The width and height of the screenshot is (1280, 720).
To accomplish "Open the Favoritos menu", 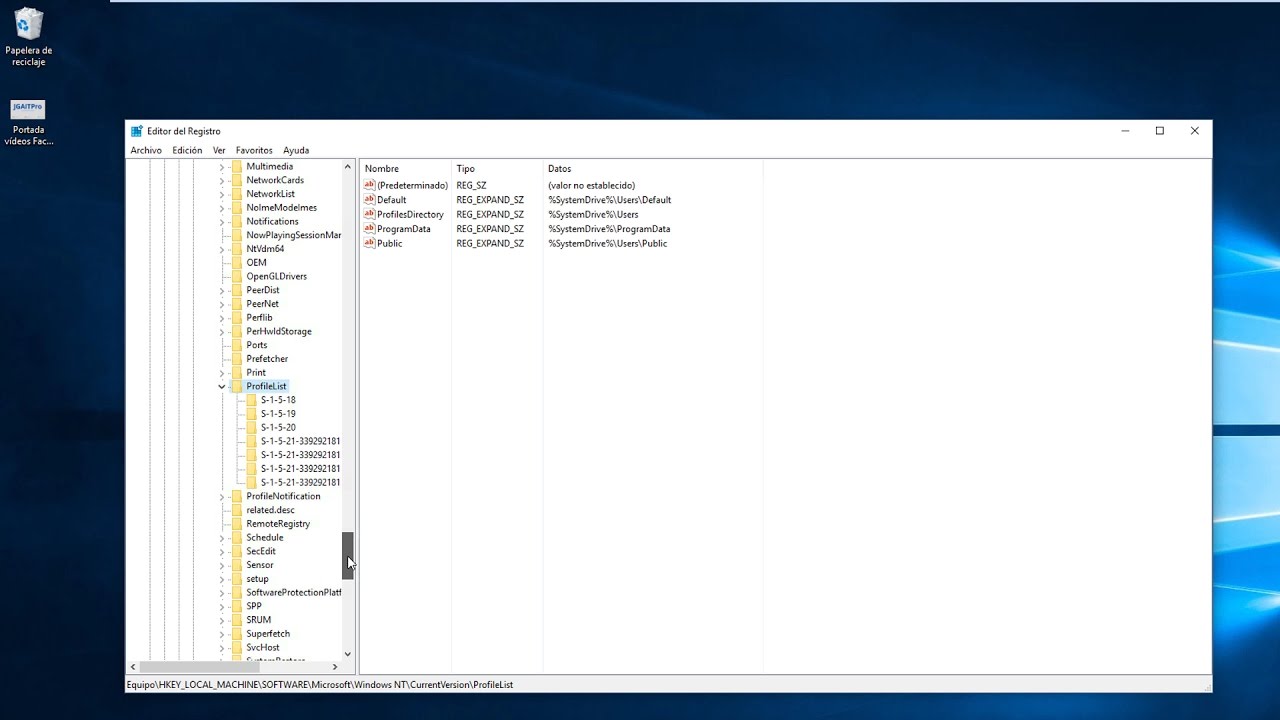I will [254, 150].
